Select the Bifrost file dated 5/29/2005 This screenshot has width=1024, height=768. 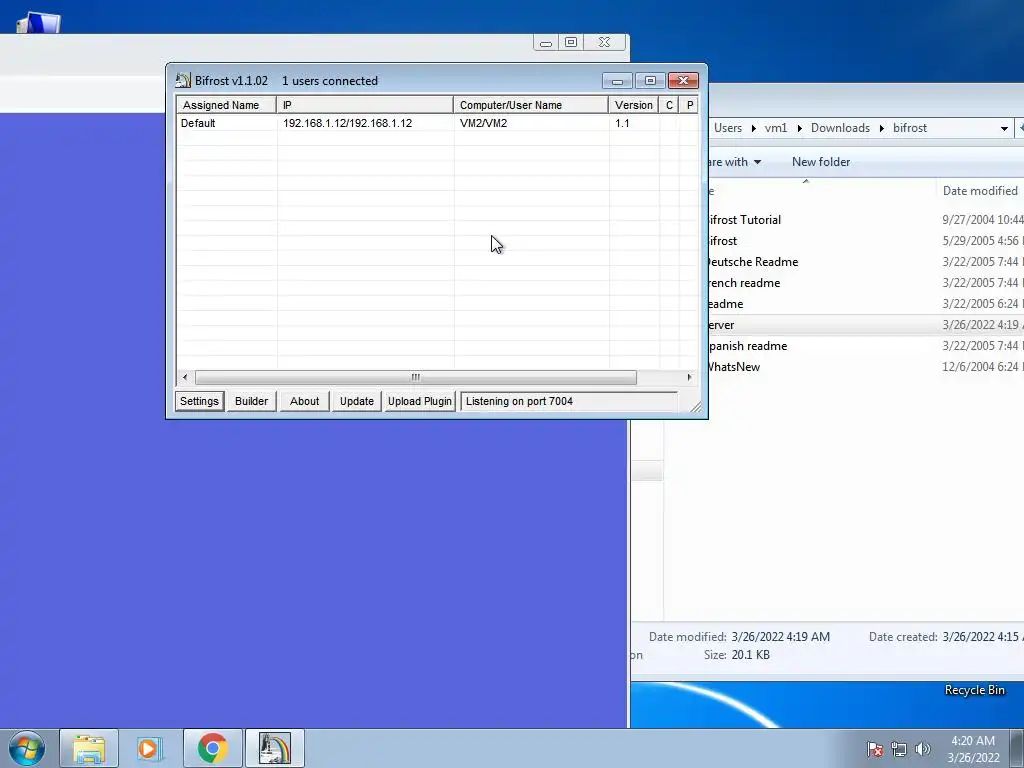(723, 241)
